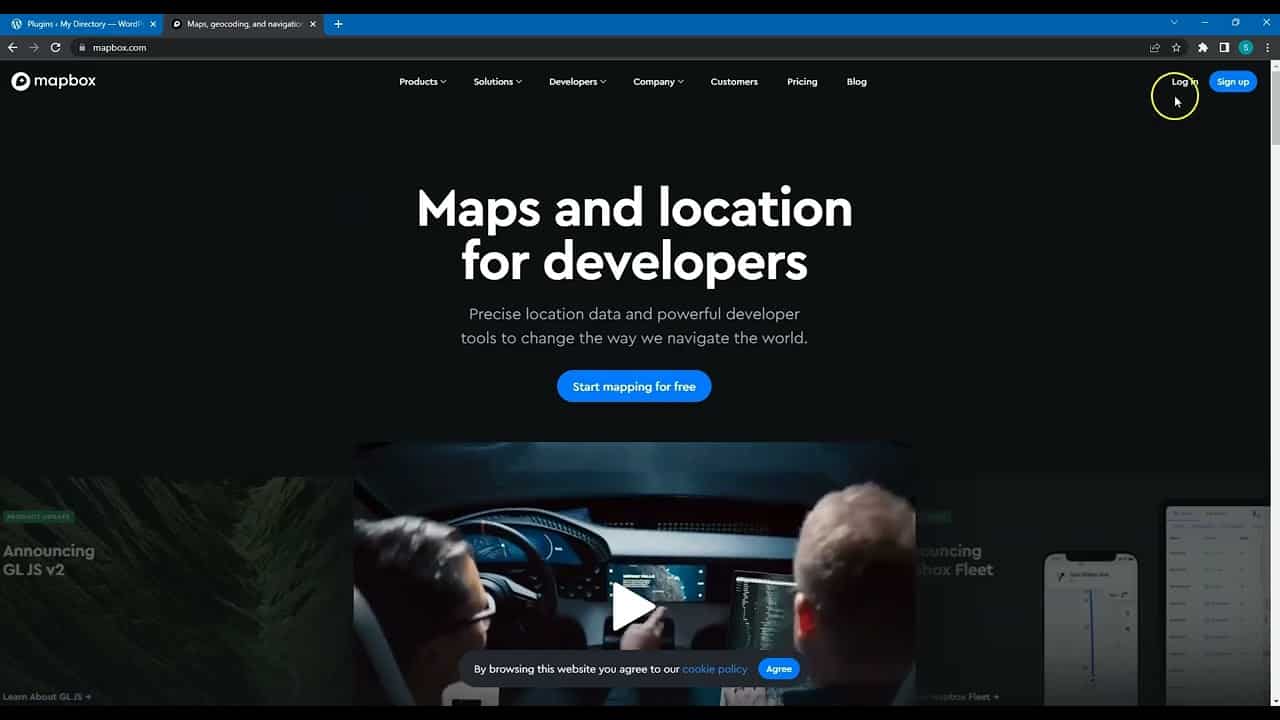Image resolution: width=1280 pixels, height=720 pixels.
Task: Go back in browser history
Action: (13, 47)
